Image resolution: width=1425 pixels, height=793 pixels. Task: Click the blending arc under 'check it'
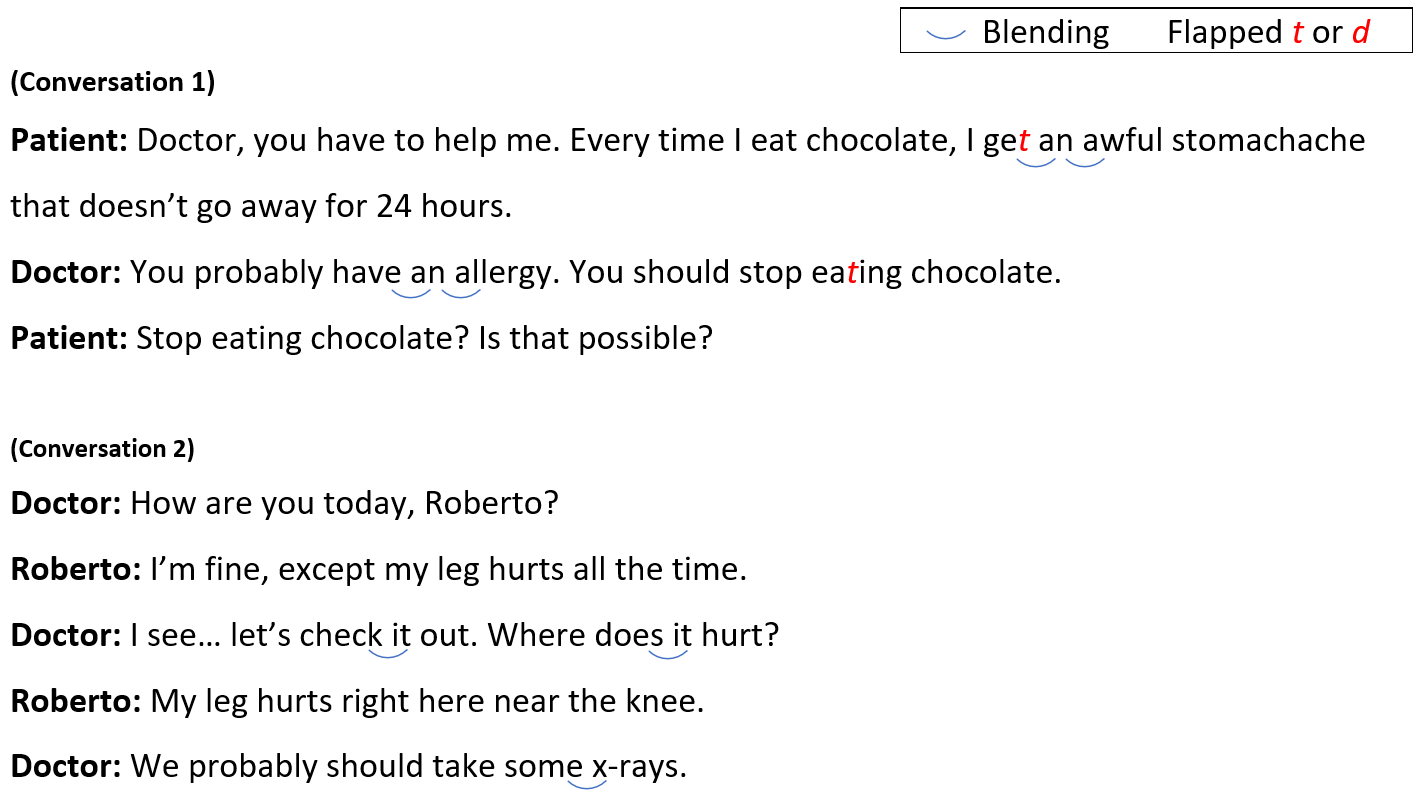click(389, 653)
